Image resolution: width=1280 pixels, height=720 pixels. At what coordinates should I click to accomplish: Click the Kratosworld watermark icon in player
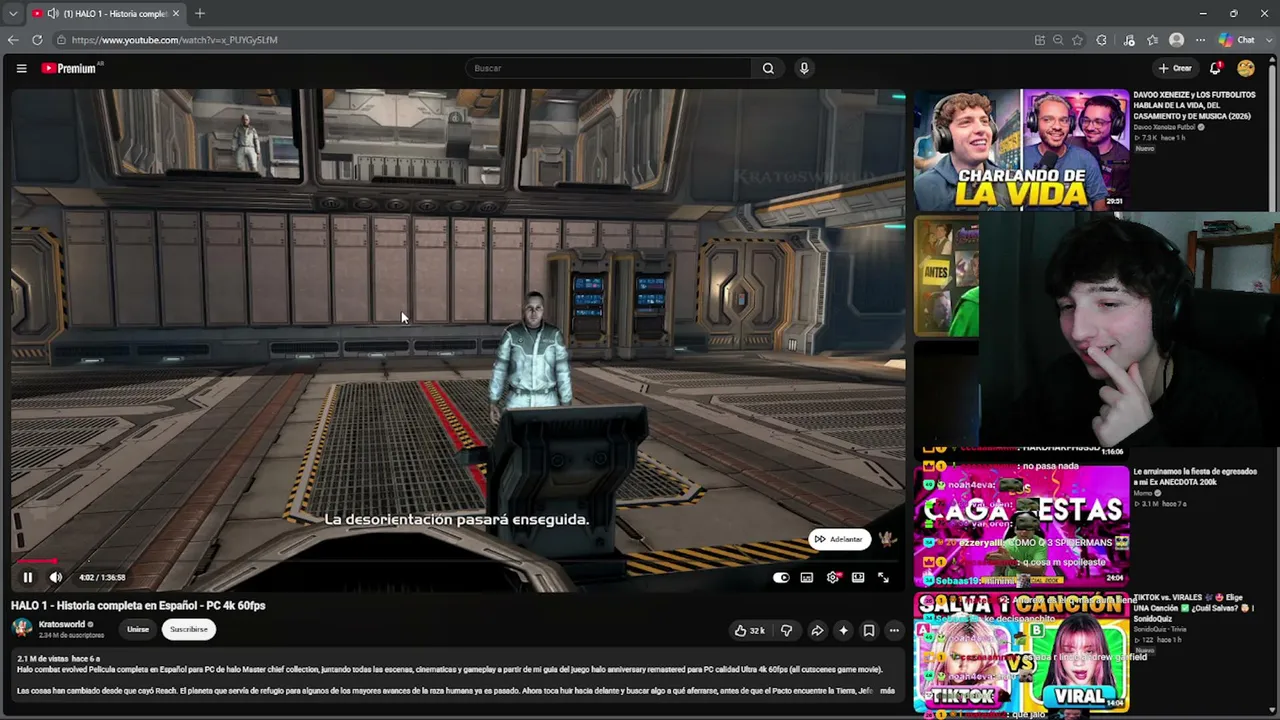pyautogui.click(x=887, y=540)
